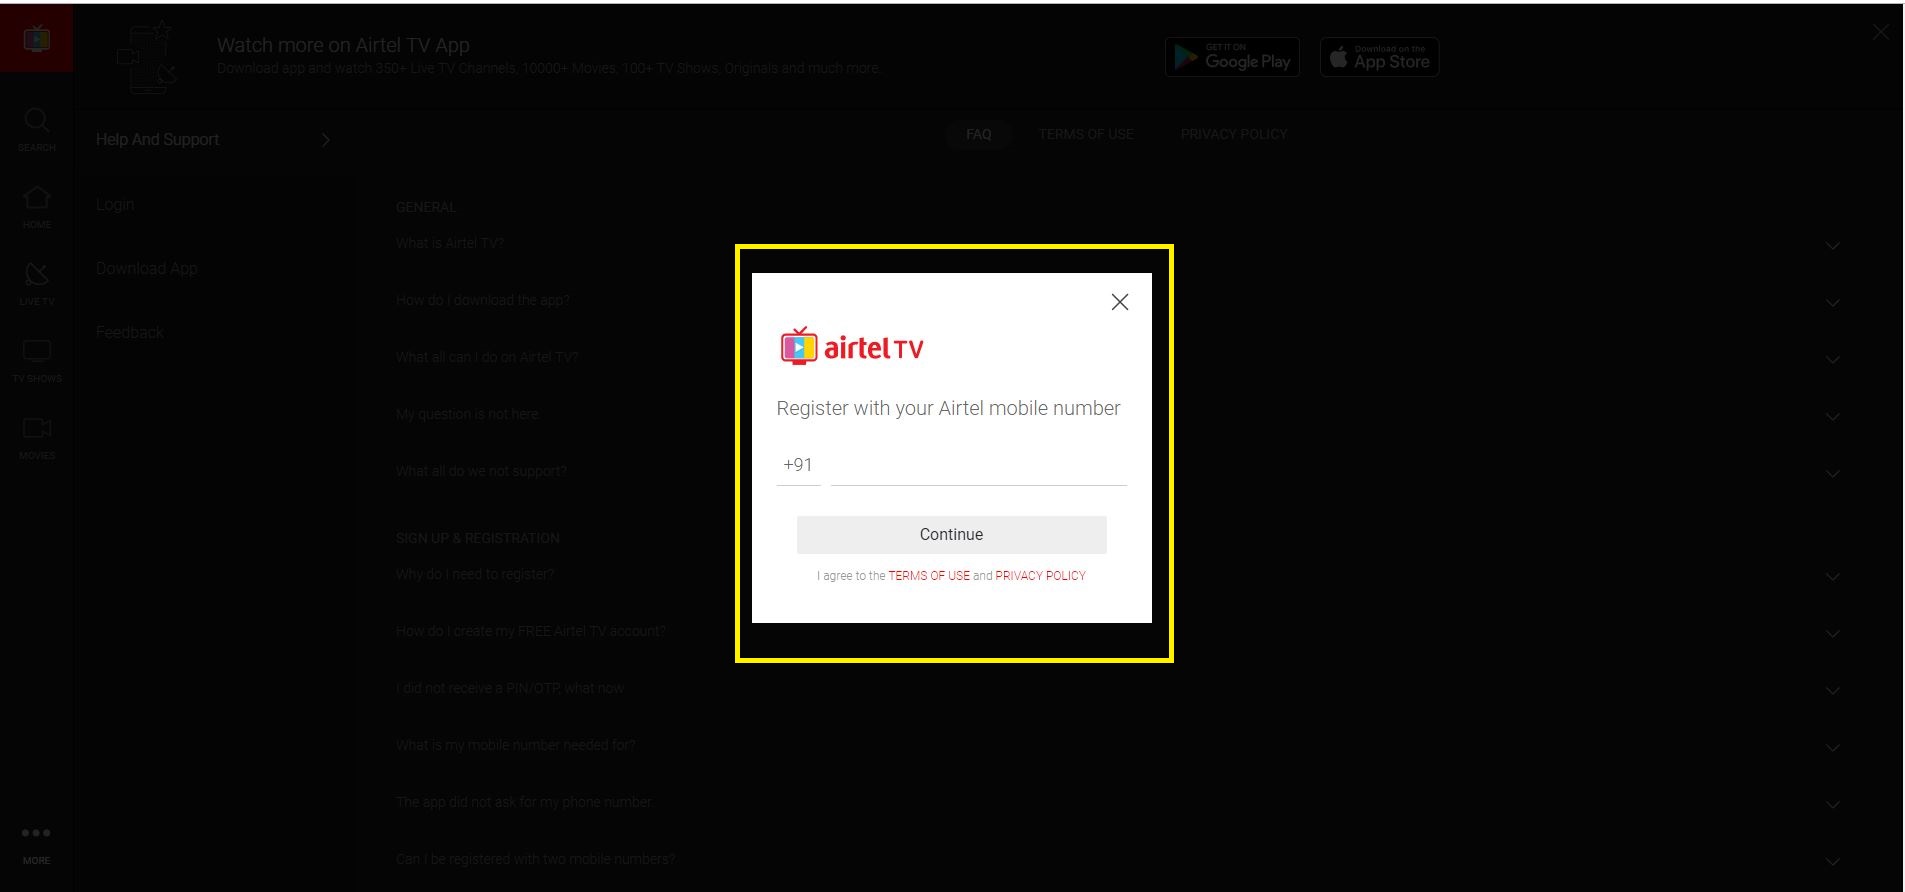Expand the Help And Support chevron

[326, 140]
